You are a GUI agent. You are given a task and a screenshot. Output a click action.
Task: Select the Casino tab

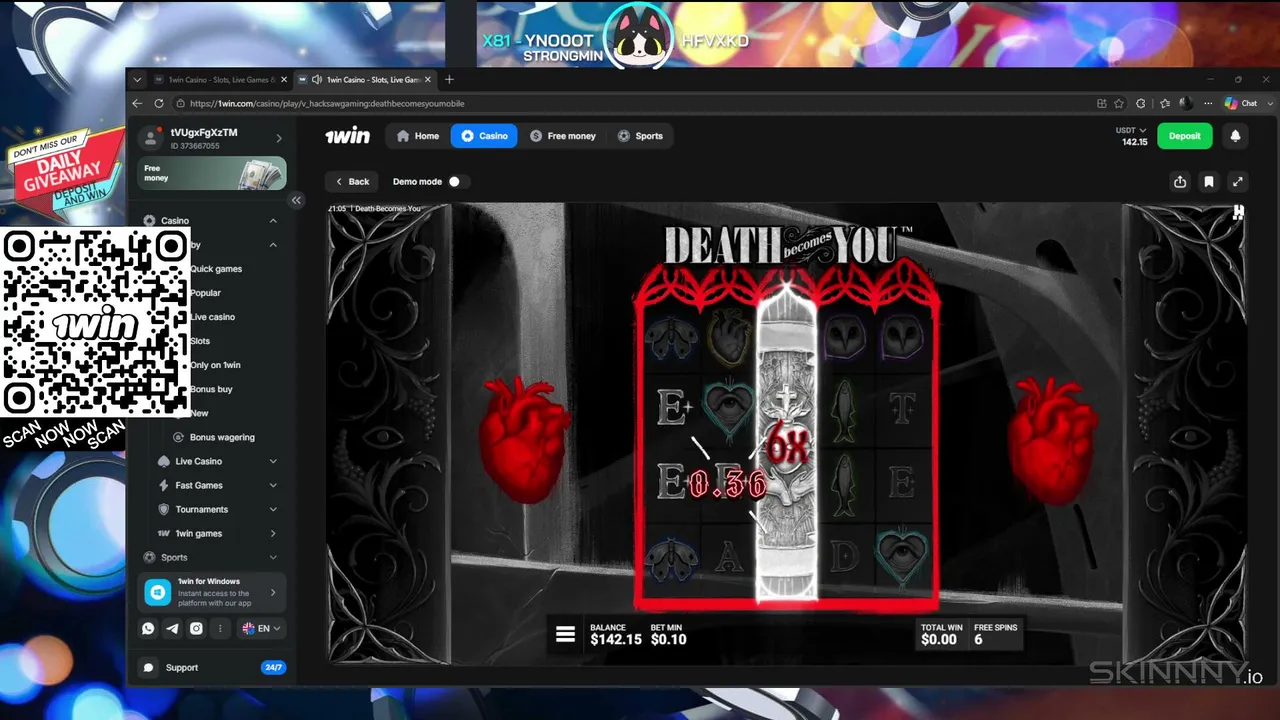[x=484, y=136]
